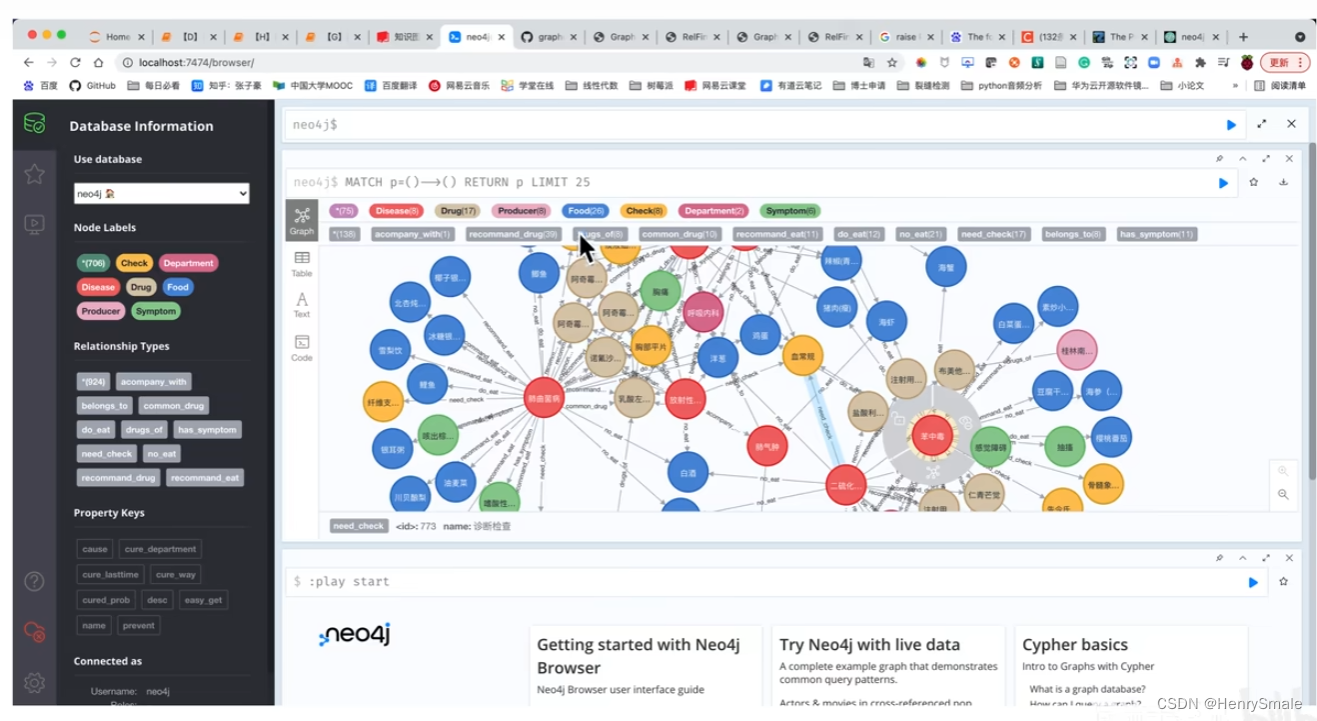
Task: Select the Producer node label in the sidebar
Action: point(101,311)
